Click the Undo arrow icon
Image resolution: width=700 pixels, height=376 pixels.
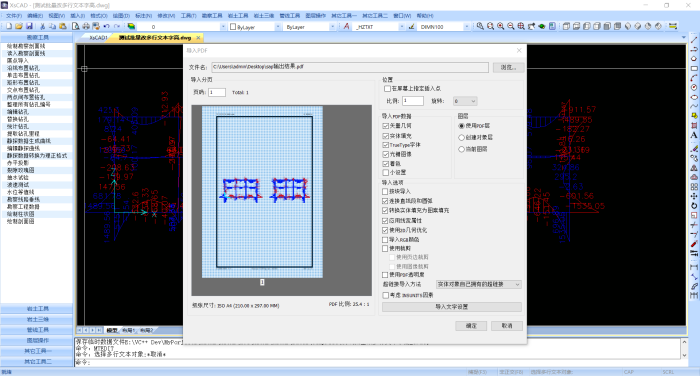pos(107,27)
